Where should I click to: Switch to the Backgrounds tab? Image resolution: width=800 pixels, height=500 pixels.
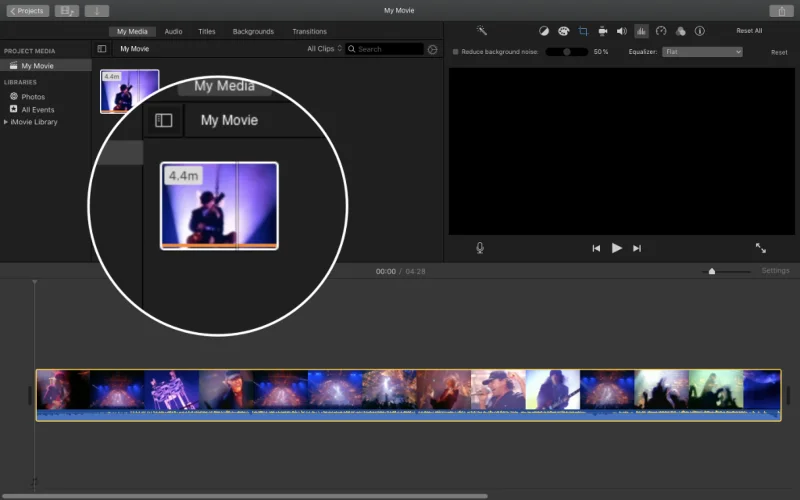click(253, 32)
